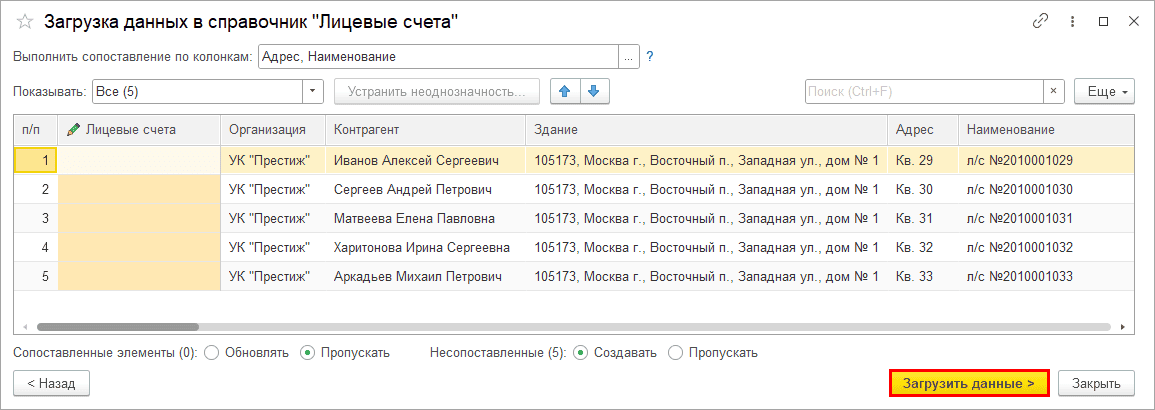Select row with Матвеева Елена Павловна
Viewport: 1155px width, 410px height.
573,219
